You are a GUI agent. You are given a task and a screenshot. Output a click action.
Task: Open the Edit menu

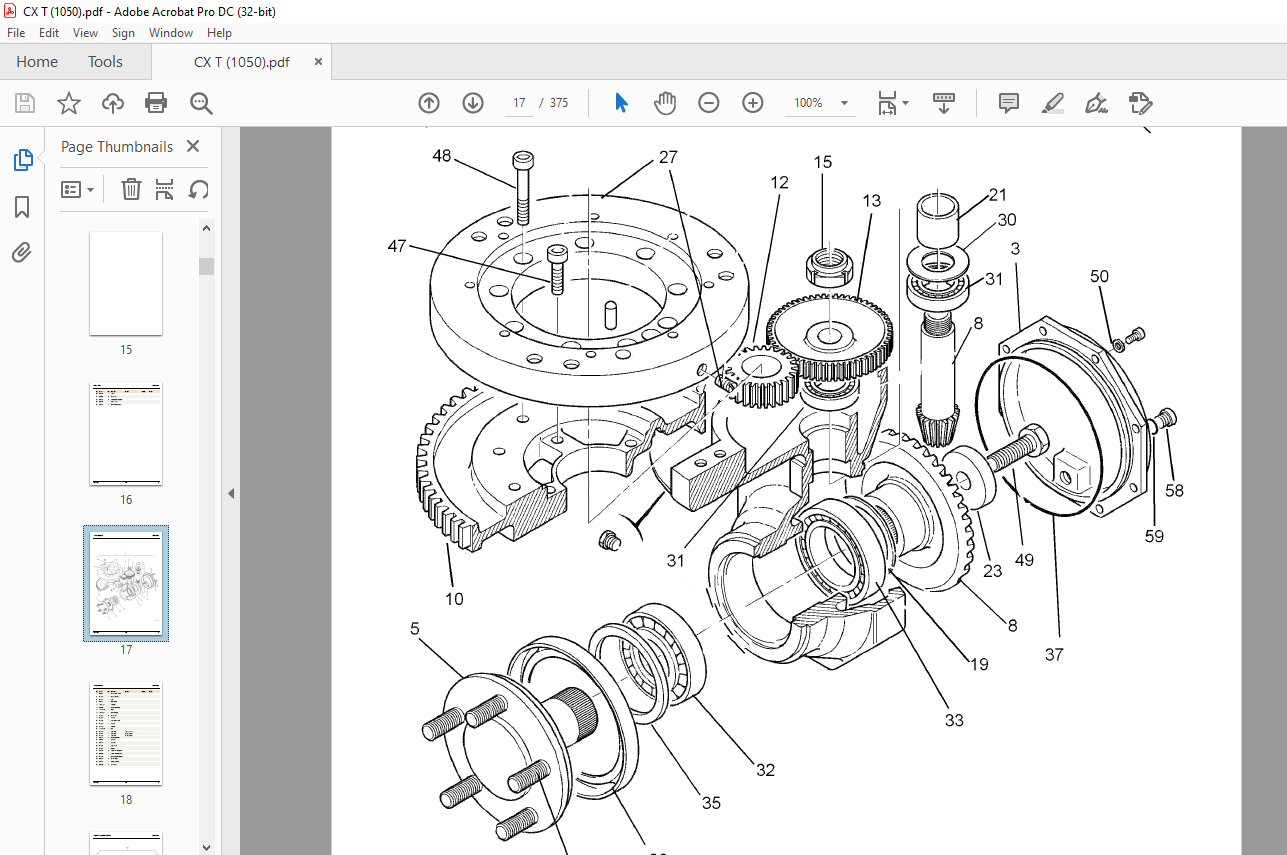pos(49,33)
